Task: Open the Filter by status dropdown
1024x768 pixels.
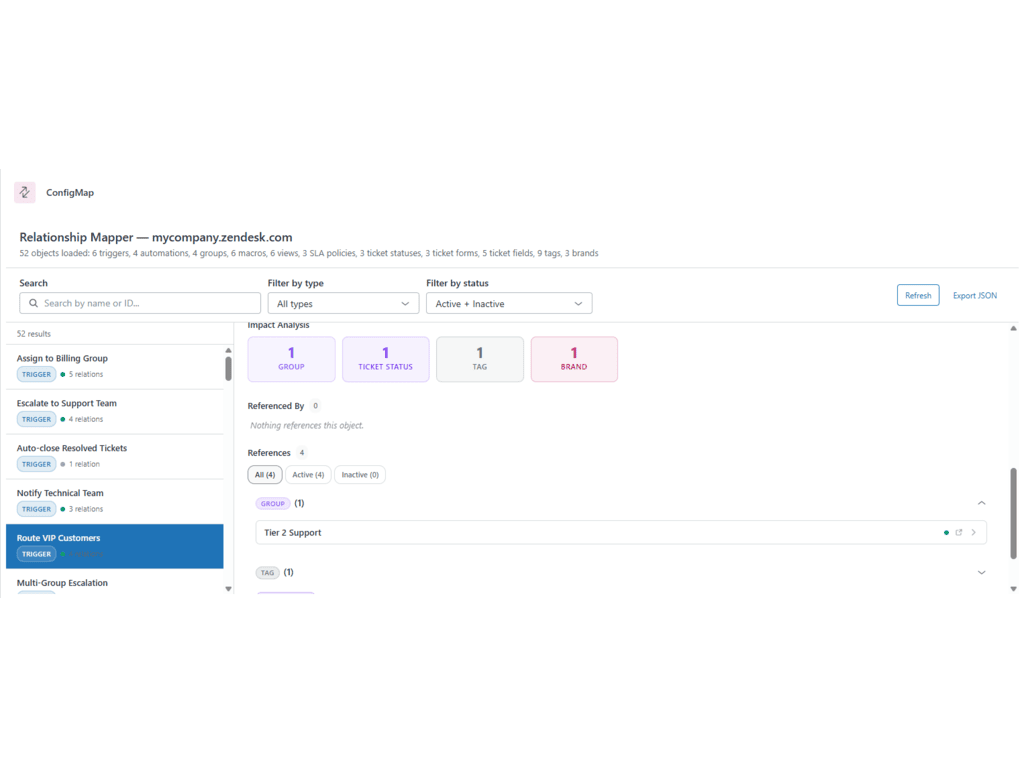Action: pyautogui.click(x=509, y=303)
